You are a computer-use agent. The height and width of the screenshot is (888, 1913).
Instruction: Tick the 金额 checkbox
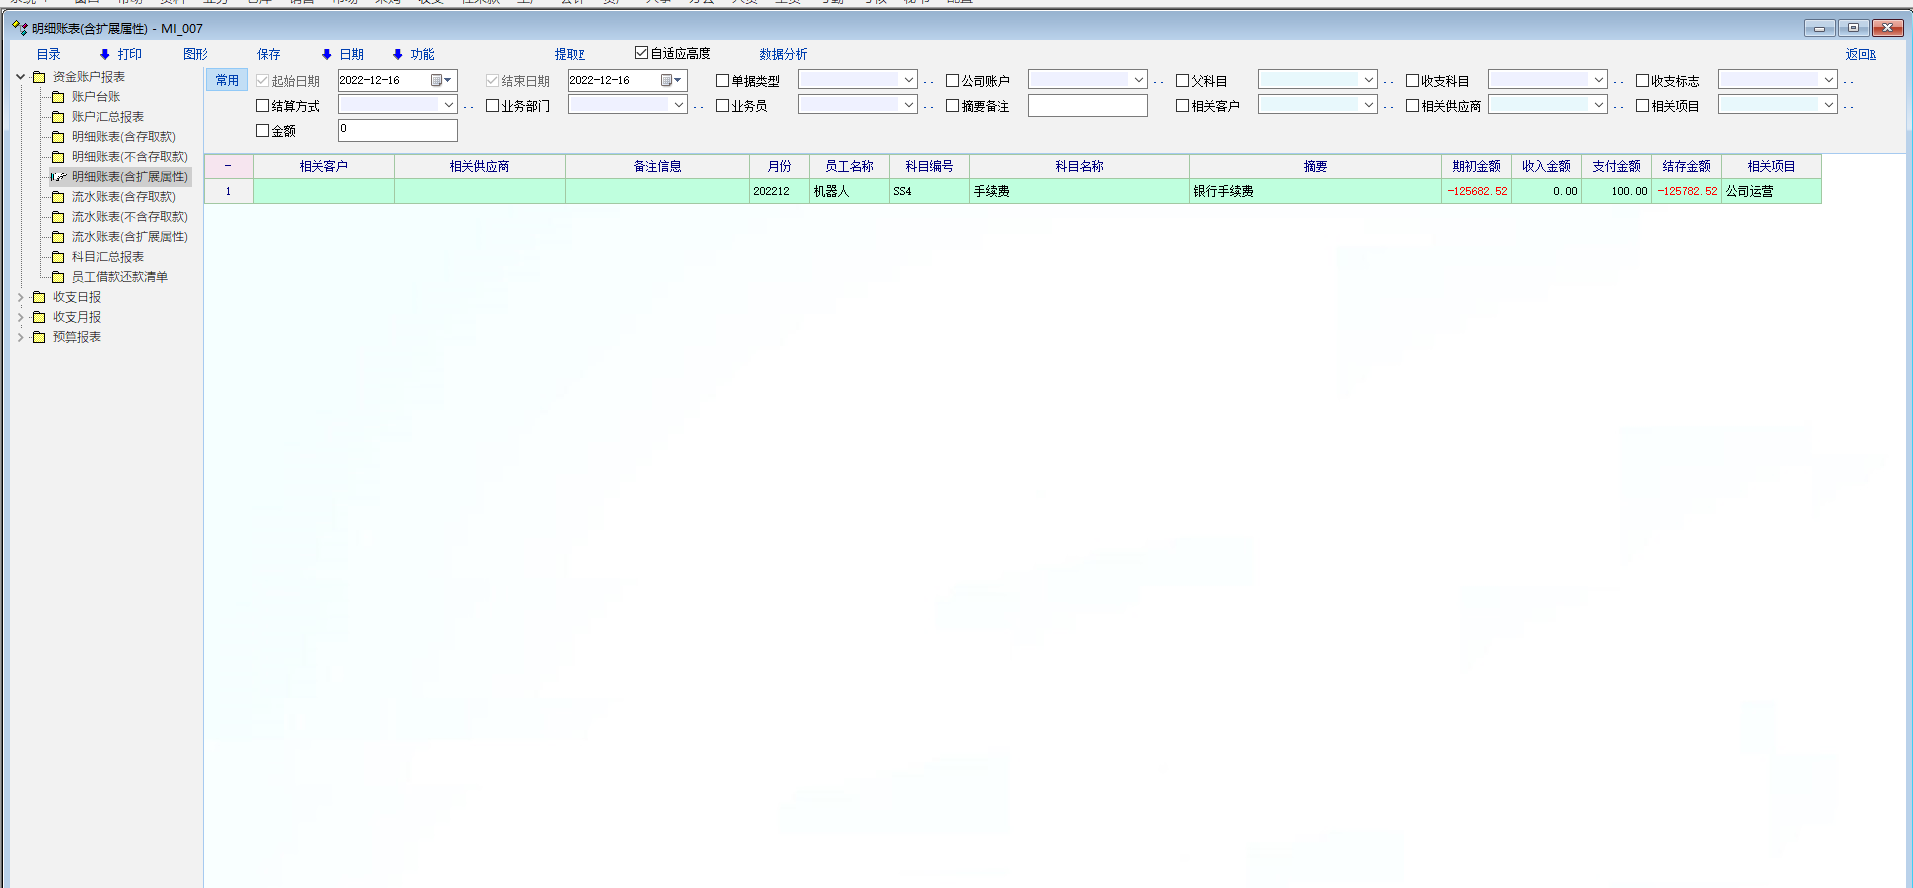pyautogui.click(x=262, y=131)
